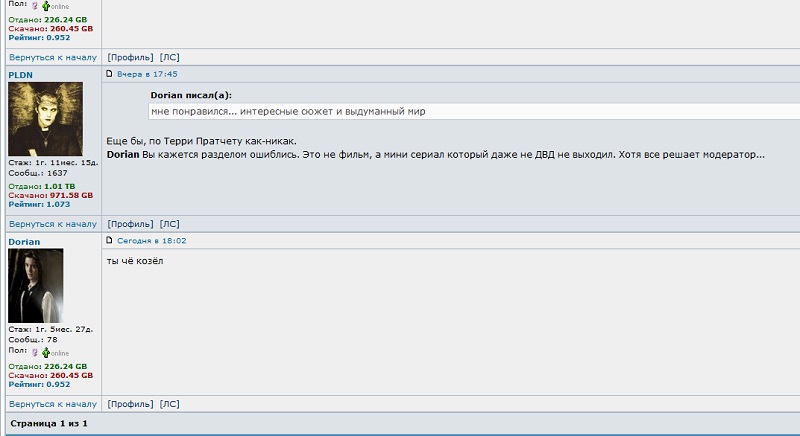Click the gender icon at the very top
The height and width of the screenshot is (436, 800).
(x=34, y=6)
